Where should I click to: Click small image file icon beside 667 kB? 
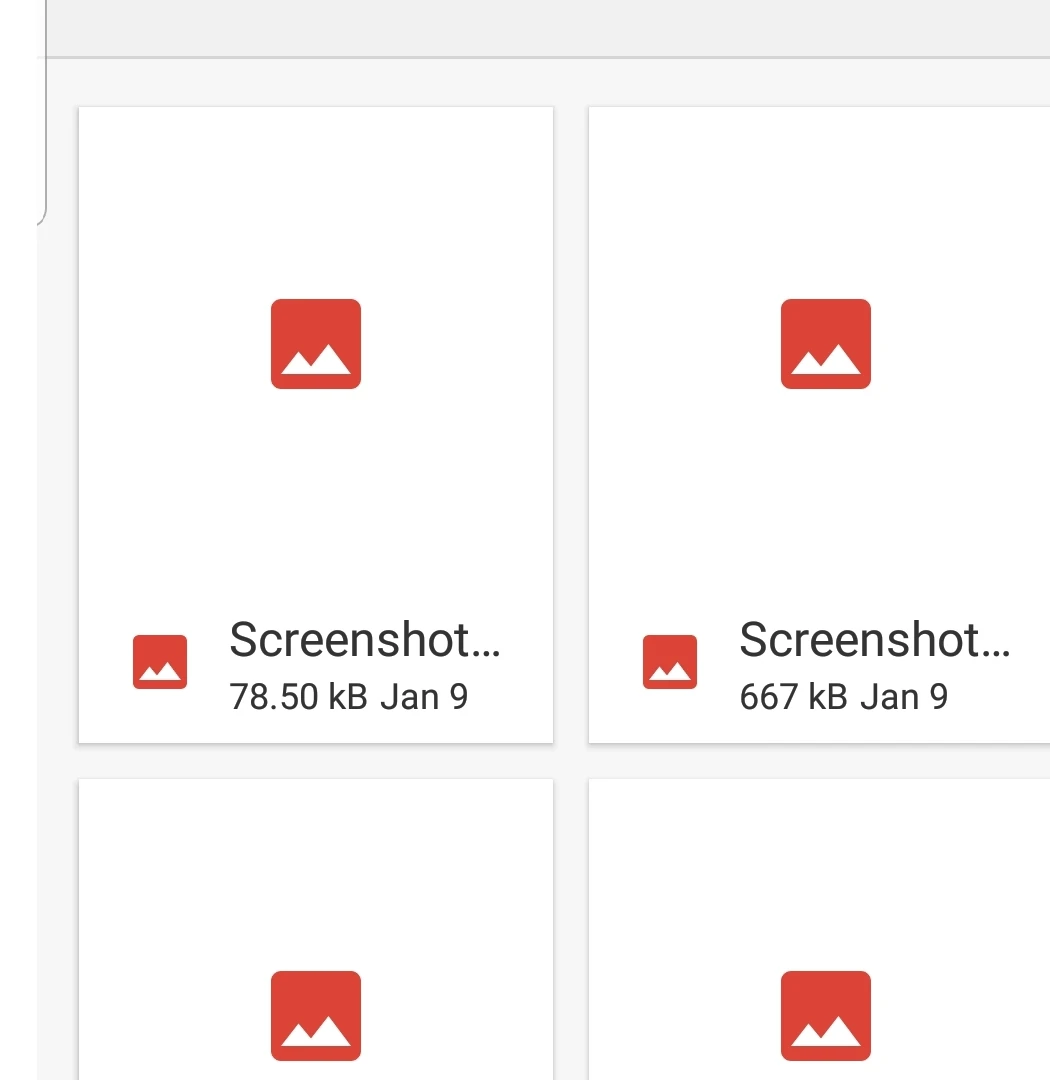click(x=669, y=662)
